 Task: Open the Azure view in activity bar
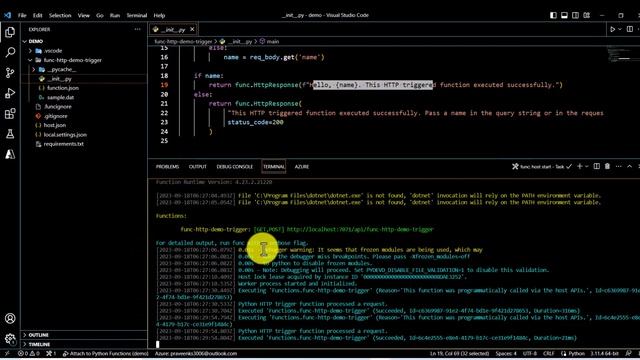10,154
